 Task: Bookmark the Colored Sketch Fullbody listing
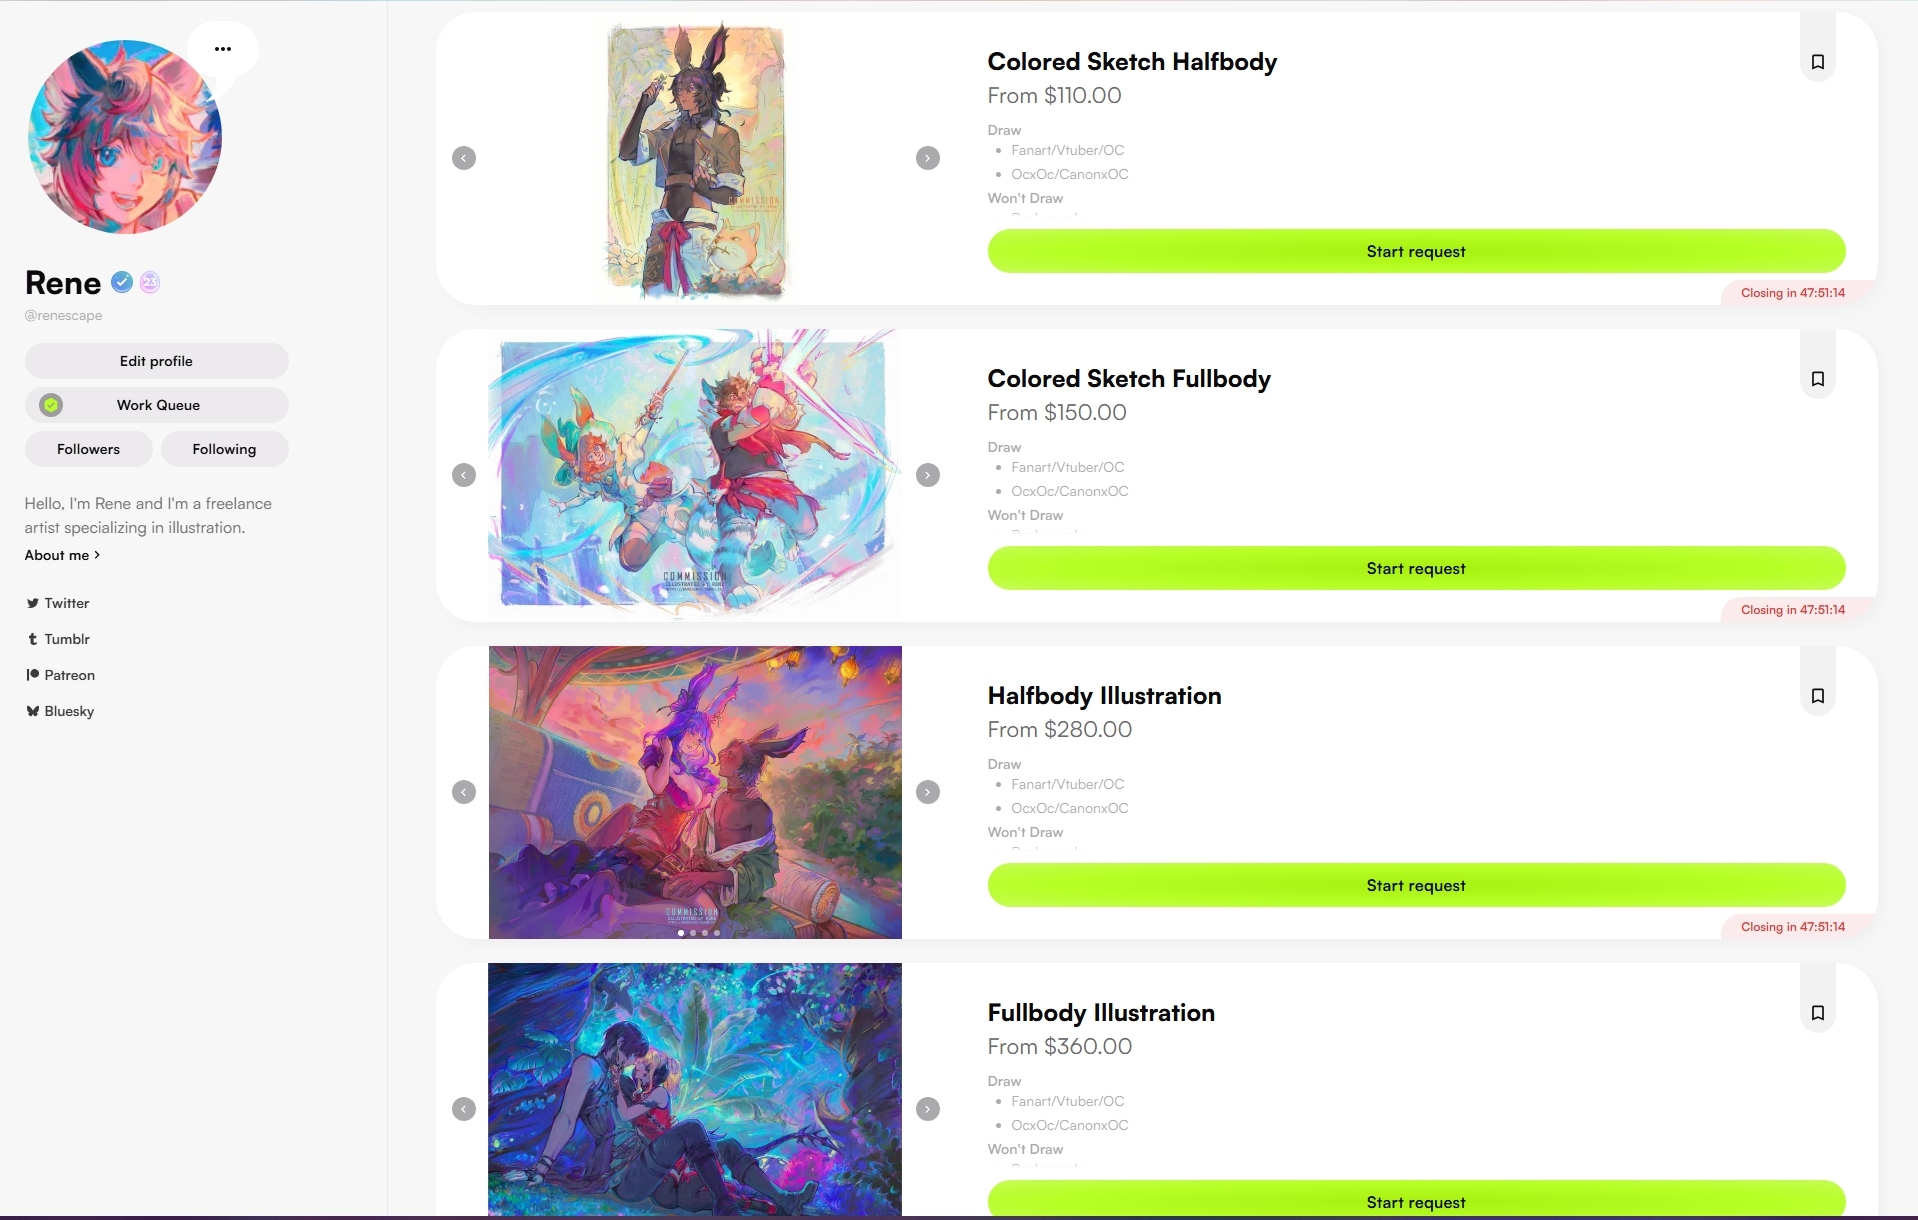point(1817,379)
